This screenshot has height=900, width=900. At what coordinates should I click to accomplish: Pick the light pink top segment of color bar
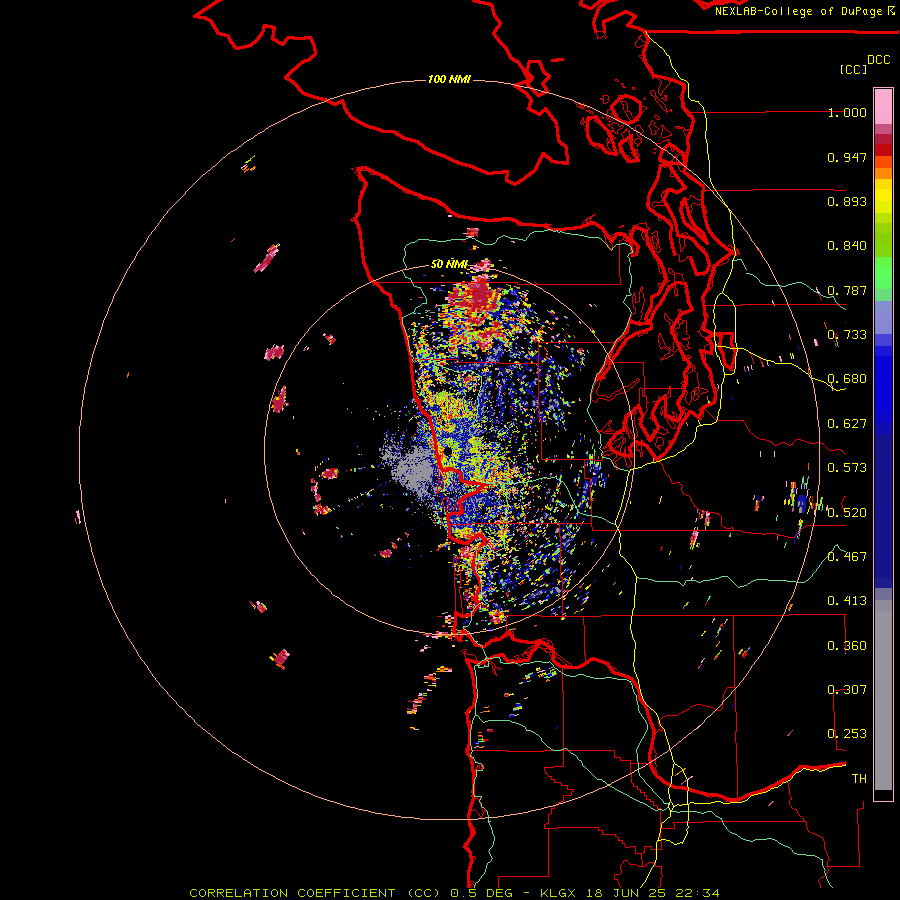[x=883, y=107]
